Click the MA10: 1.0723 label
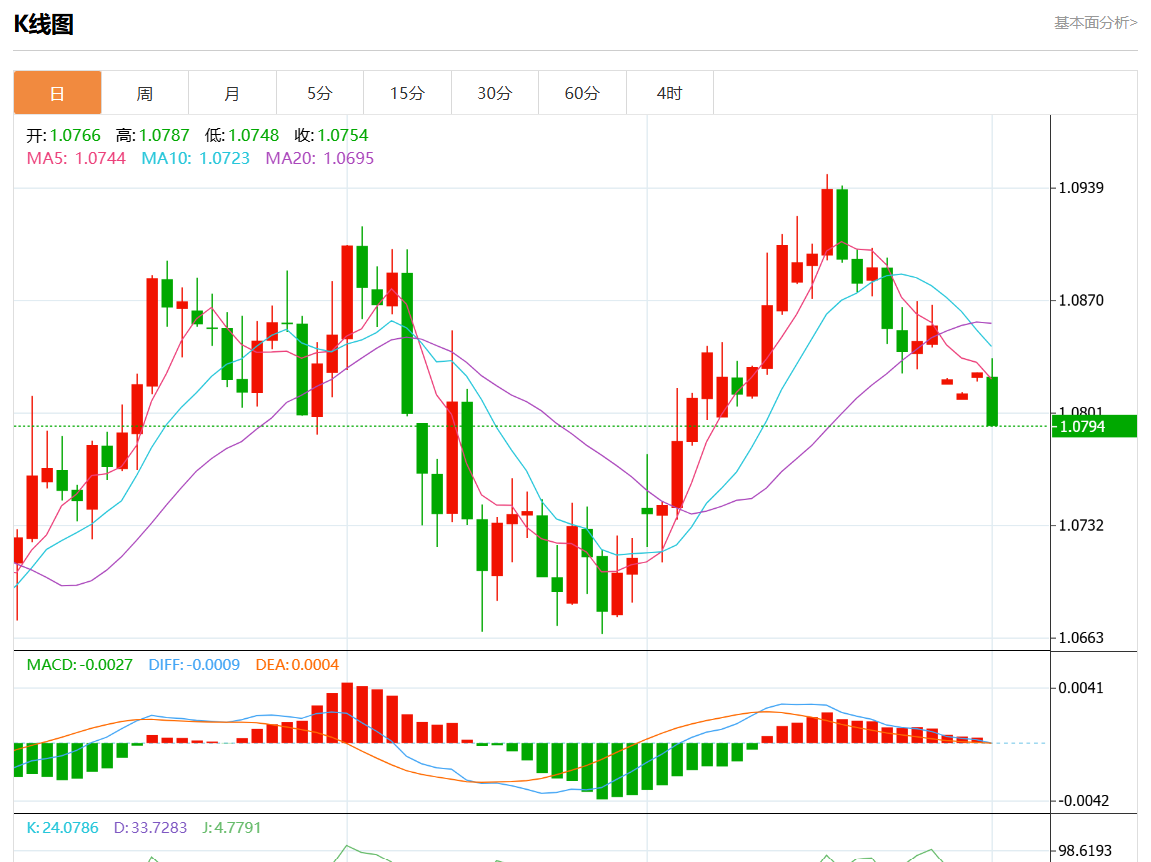Image resolution: width=1151 pixels, height=862 pixels. click(195, 159)
